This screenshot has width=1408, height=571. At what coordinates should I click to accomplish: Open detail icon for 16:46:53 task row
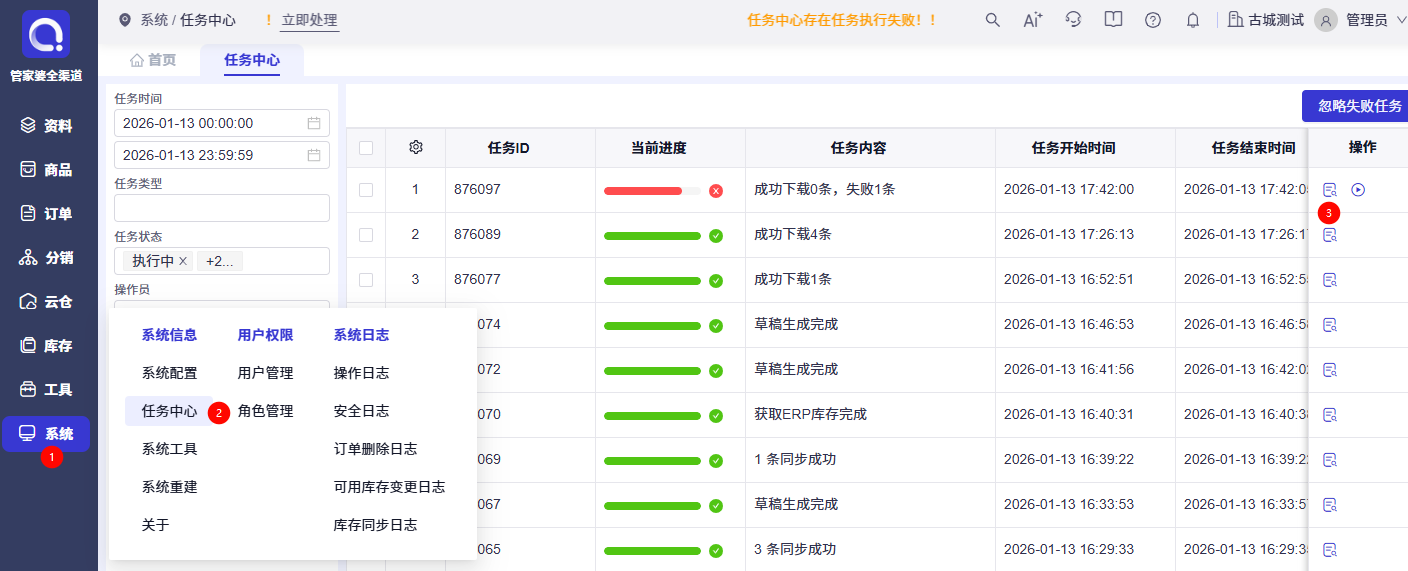(1329, 324)
